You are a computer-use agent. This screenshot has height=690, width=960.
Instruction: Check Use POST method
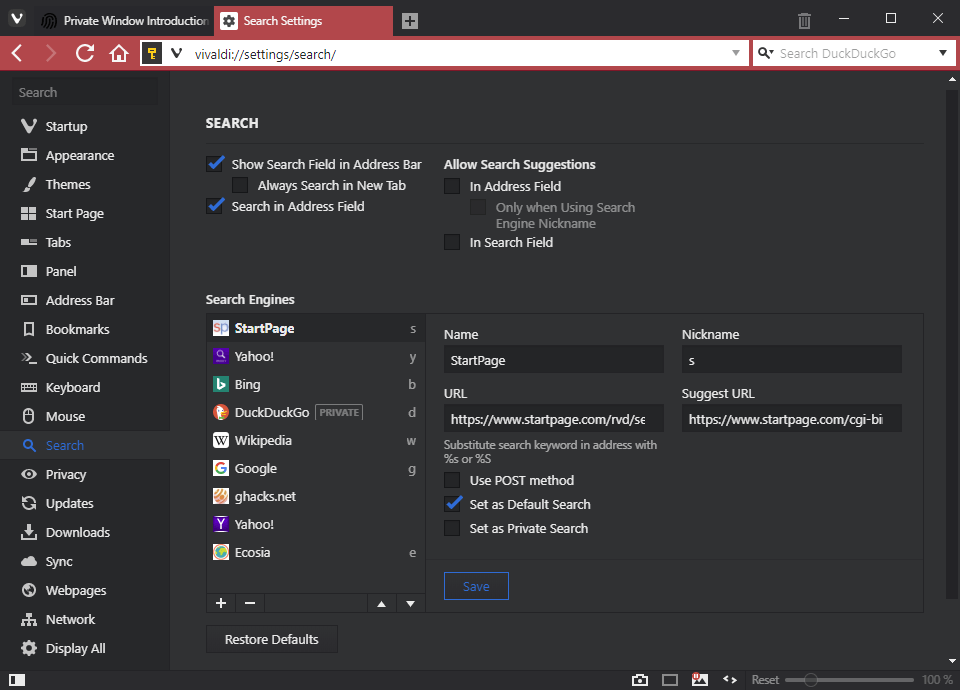point(452,480)
